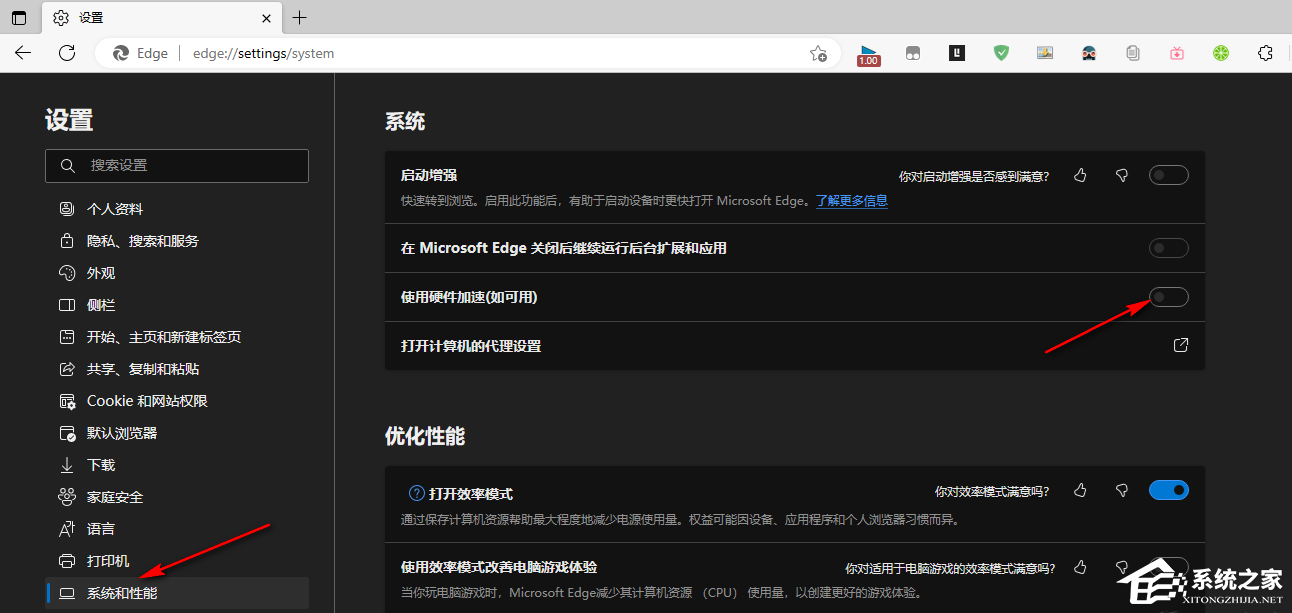1292x613 pixels.
Task: Click the 了解更多信息 link
Action: pyautogui.click(x=851, y=201)
